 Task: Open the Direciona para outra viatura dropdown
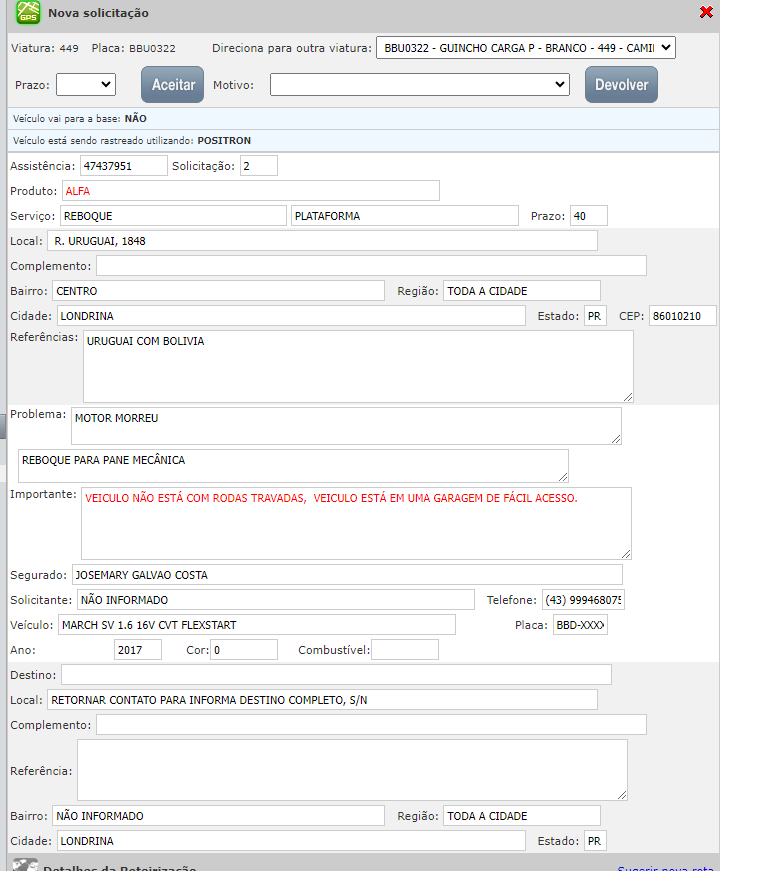(x=525, y=48)
